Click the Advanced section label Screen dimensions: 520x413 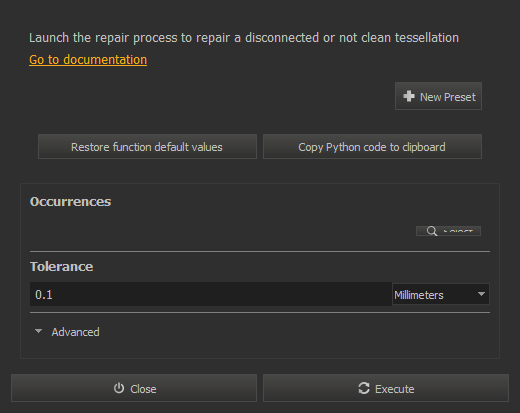[75, 332]
